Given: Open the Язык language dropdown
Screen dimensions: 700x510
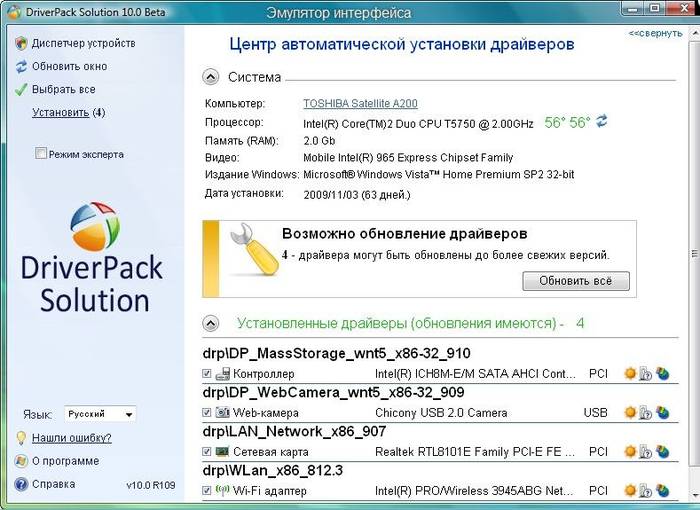Looking at the screenshot, I should [x=100, y=414].
